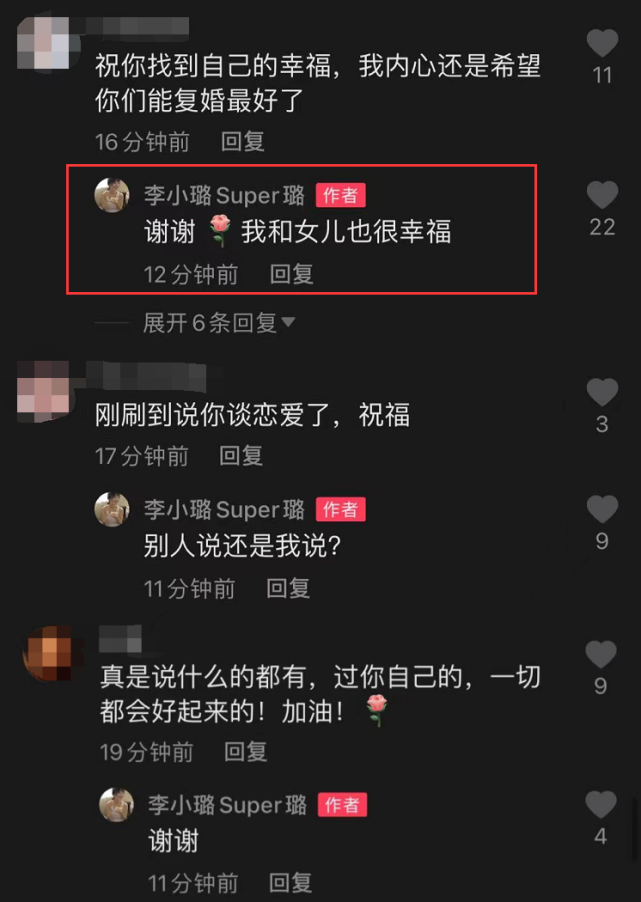Viewport: 641px width, 902px height.
Task: Like the final '谢谢' author reply
Action: (x=601, y=804)
